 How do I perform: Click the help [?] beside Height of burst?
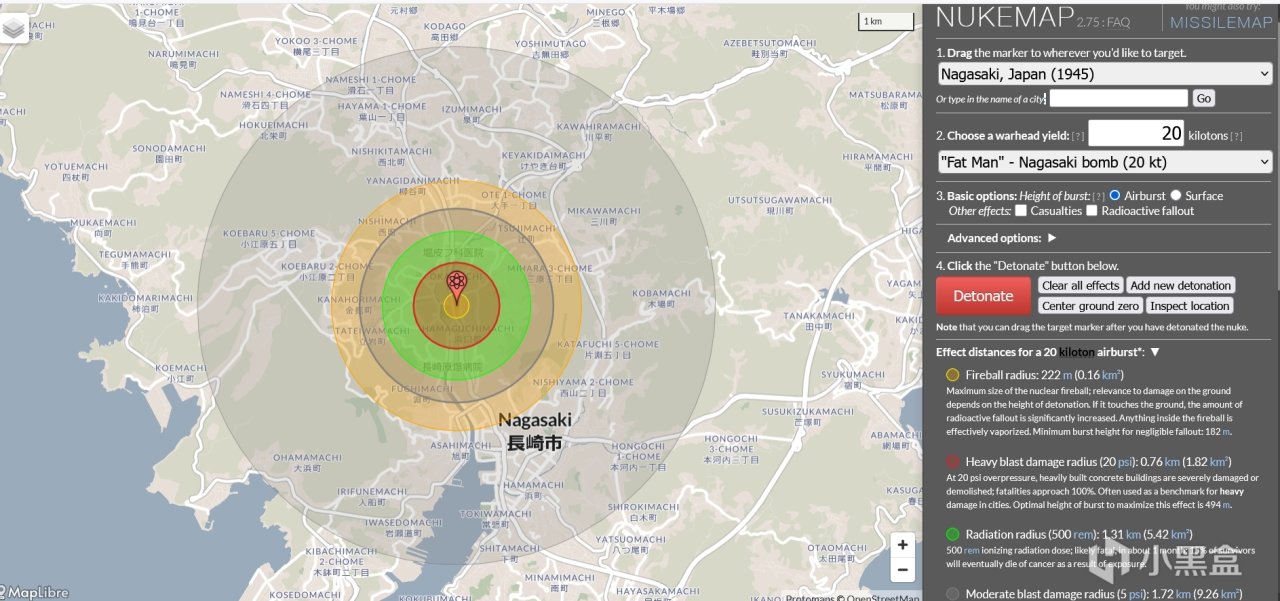[x=1099, y=196]
